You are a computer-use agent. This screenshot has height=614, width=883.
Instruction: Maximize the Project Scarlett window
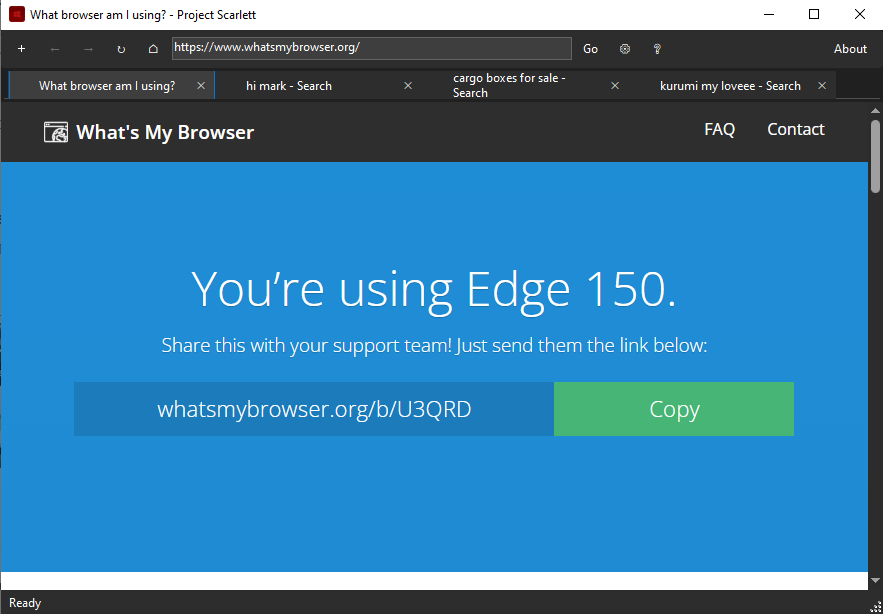814,15
